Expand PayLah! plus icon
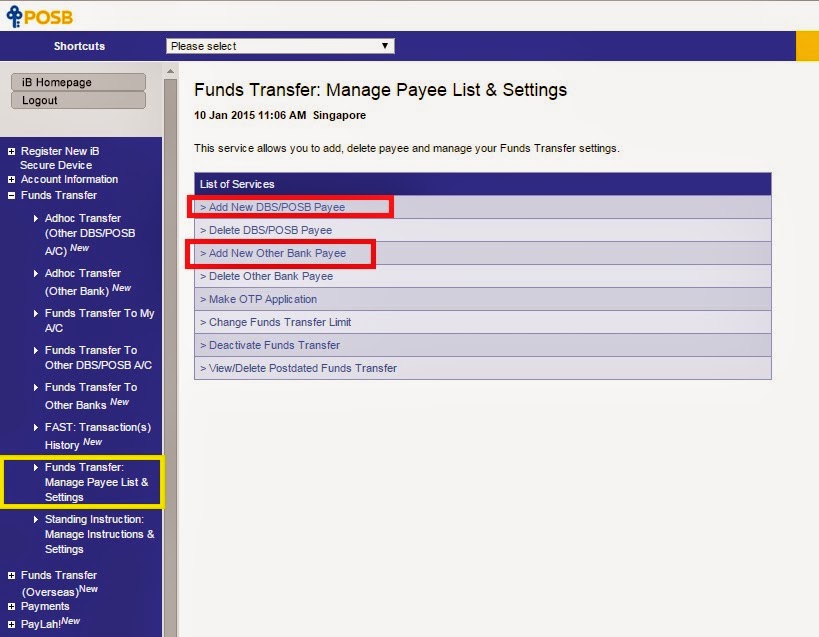The width and height of the screenshot is (819, 637). (11, 624)
